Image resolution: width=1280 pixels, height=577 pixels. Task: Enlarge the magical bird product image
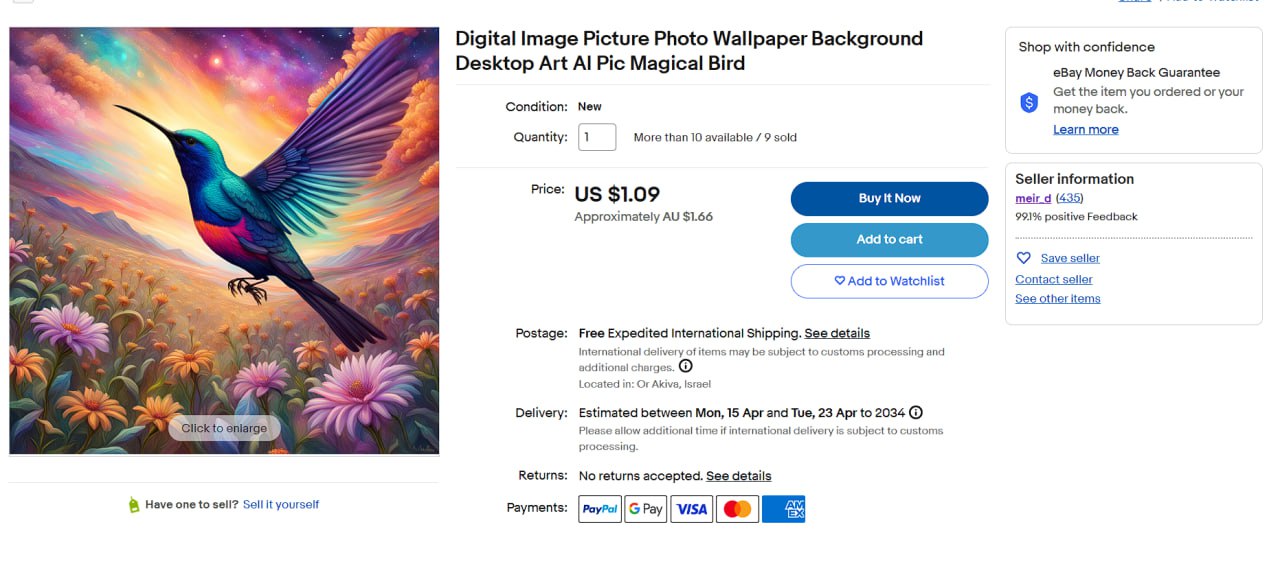pyautogui.click(x=224, y=240)
